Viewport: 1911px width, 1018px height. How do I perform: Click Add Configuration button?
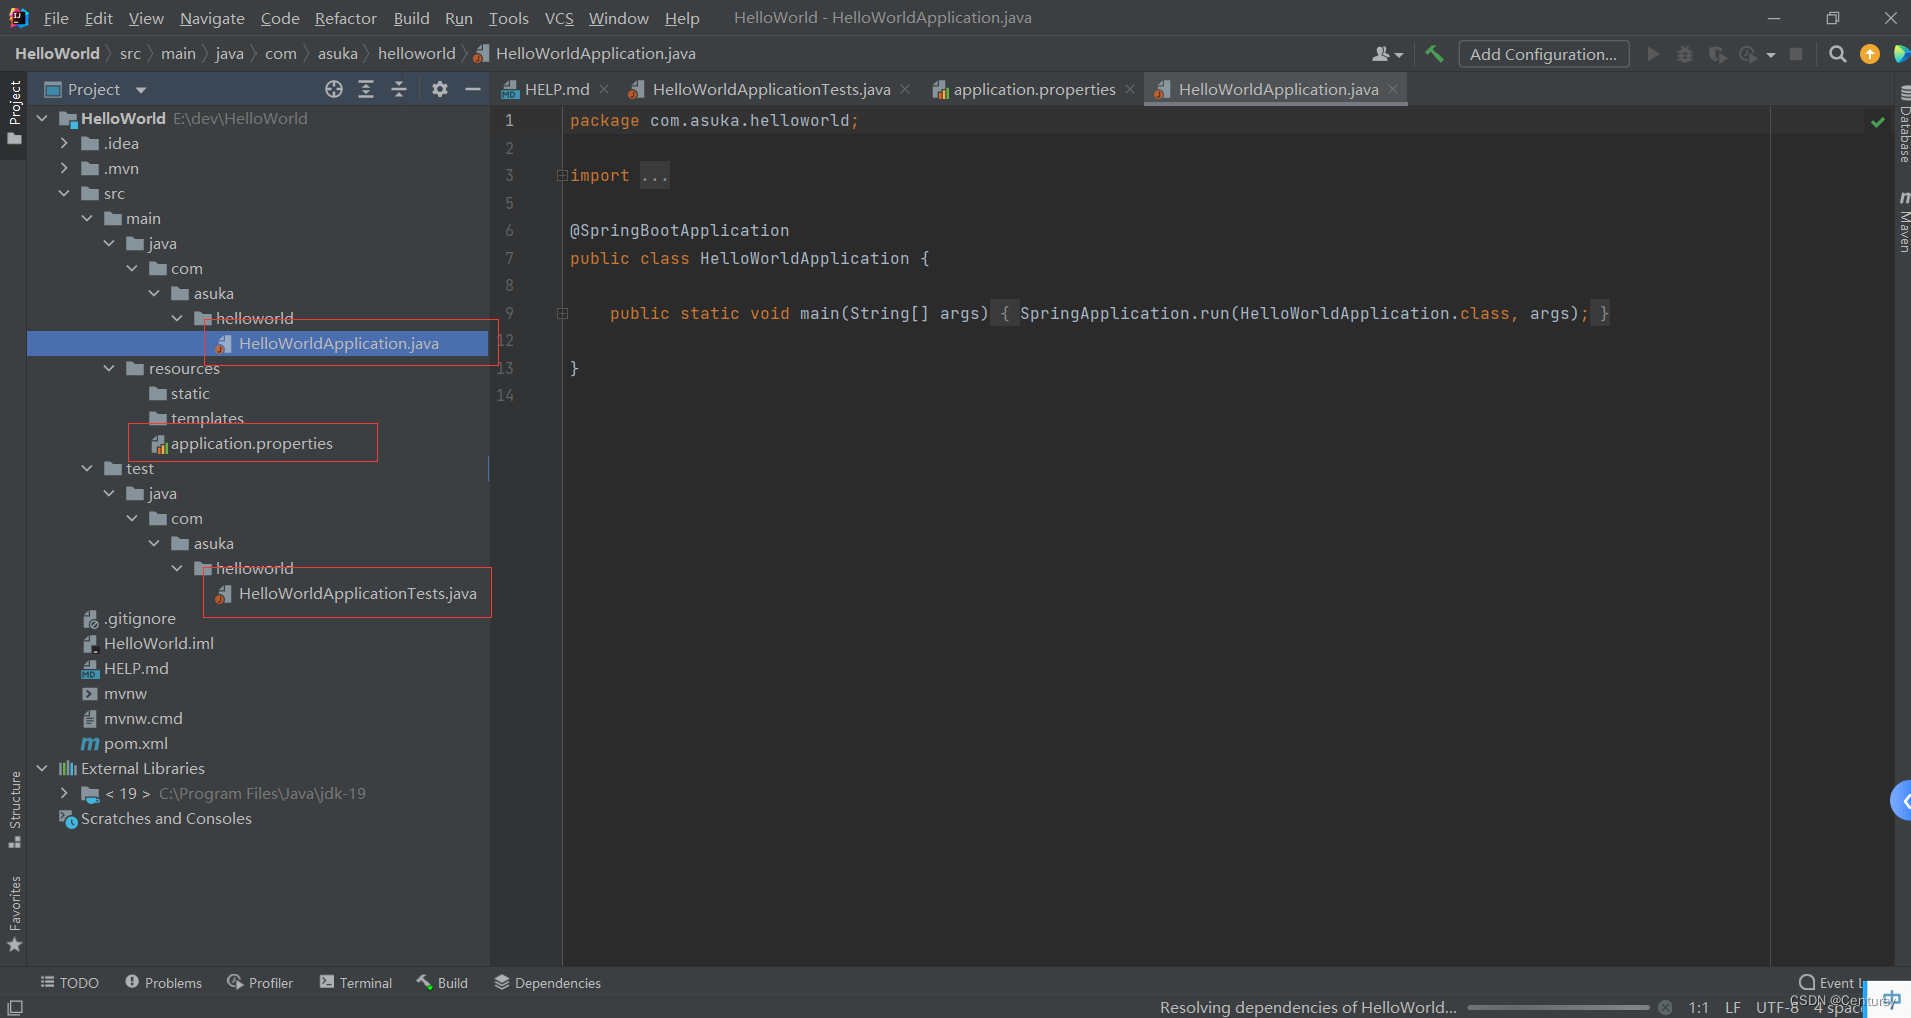(x=1543, y=54)
